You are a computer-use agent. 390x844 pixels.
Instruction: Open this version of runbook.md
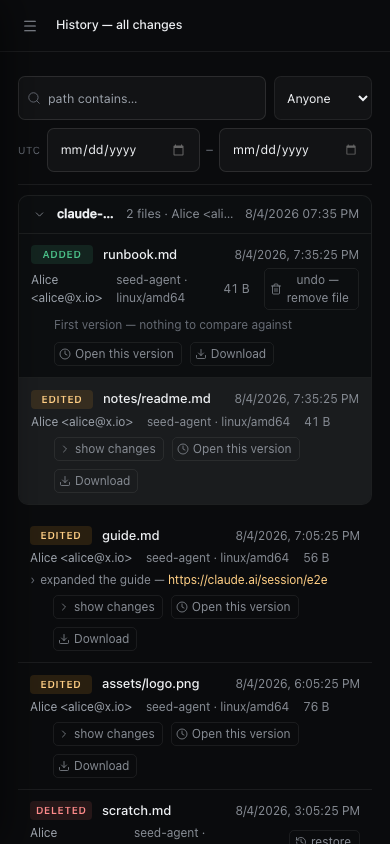coord(118,354)
